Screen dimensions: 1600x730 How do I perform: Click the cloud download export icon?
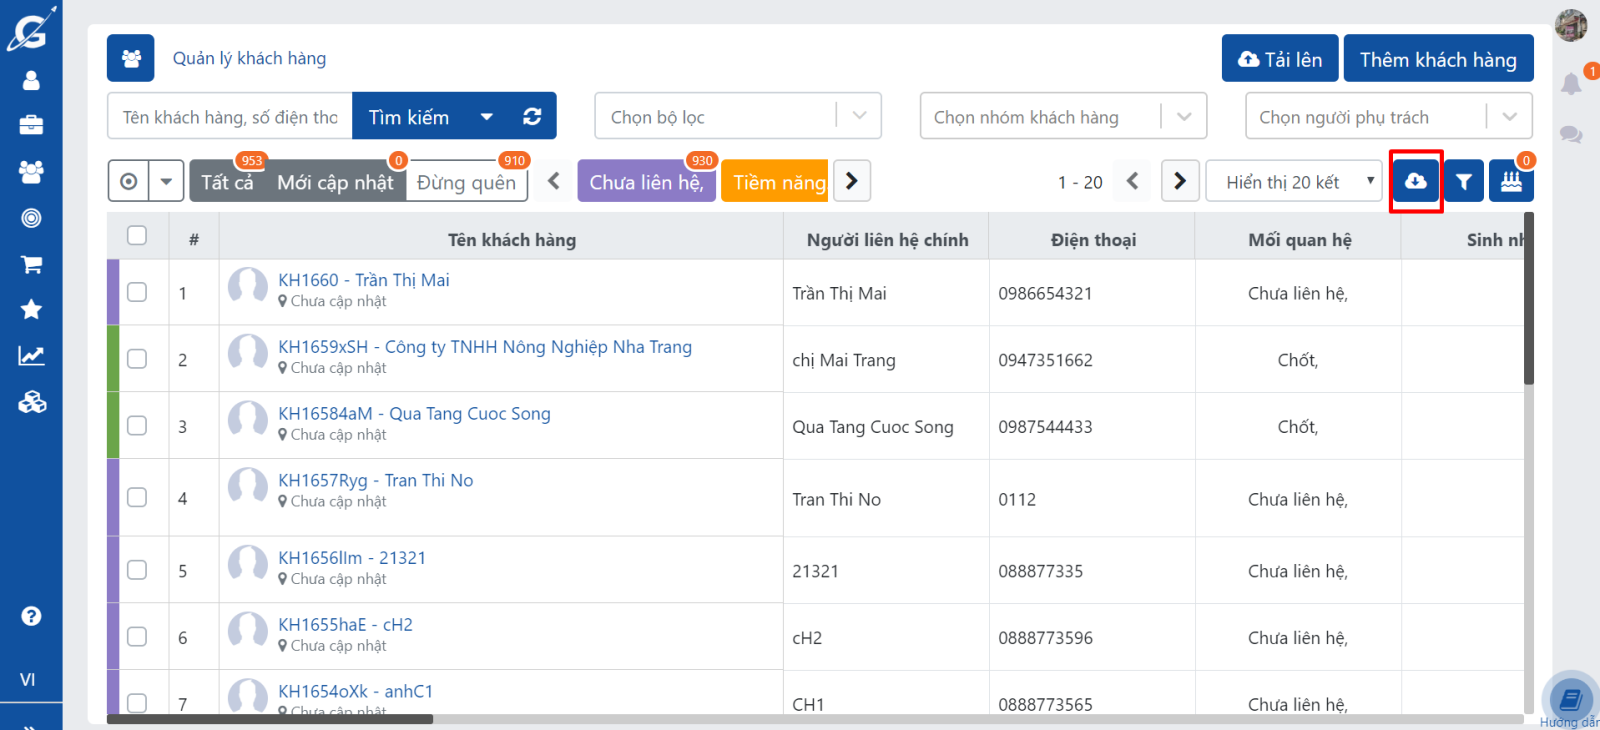1415,181
